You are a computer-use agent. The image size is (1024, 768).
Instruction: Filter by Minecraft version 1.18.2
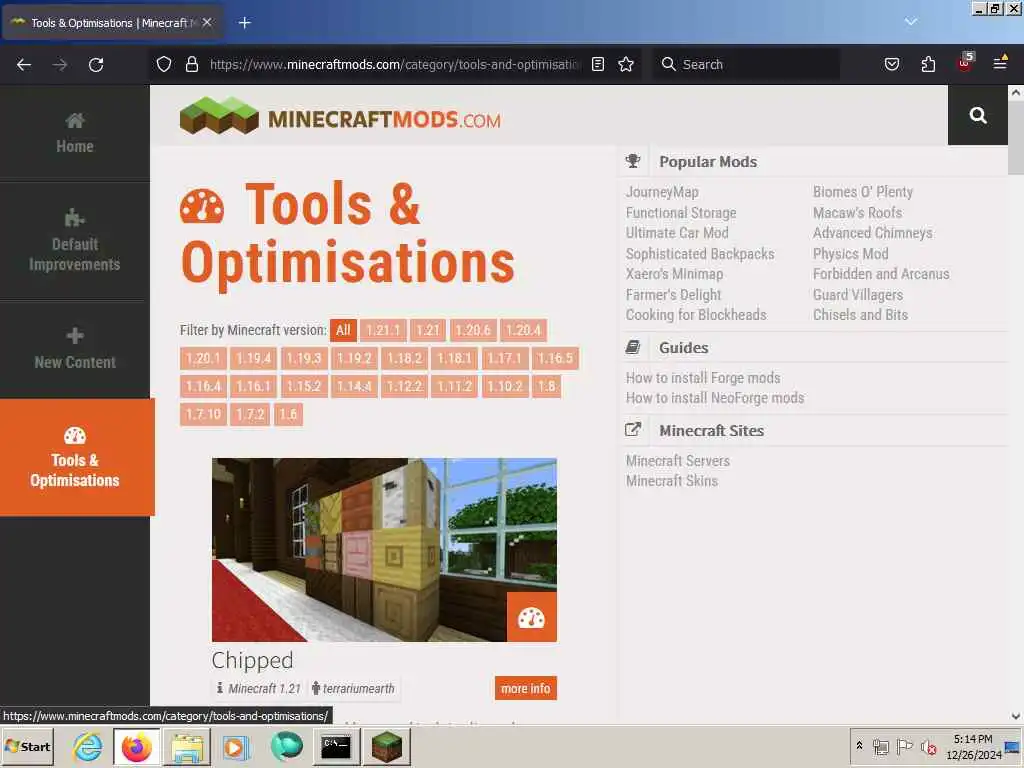tap(405, 359)
